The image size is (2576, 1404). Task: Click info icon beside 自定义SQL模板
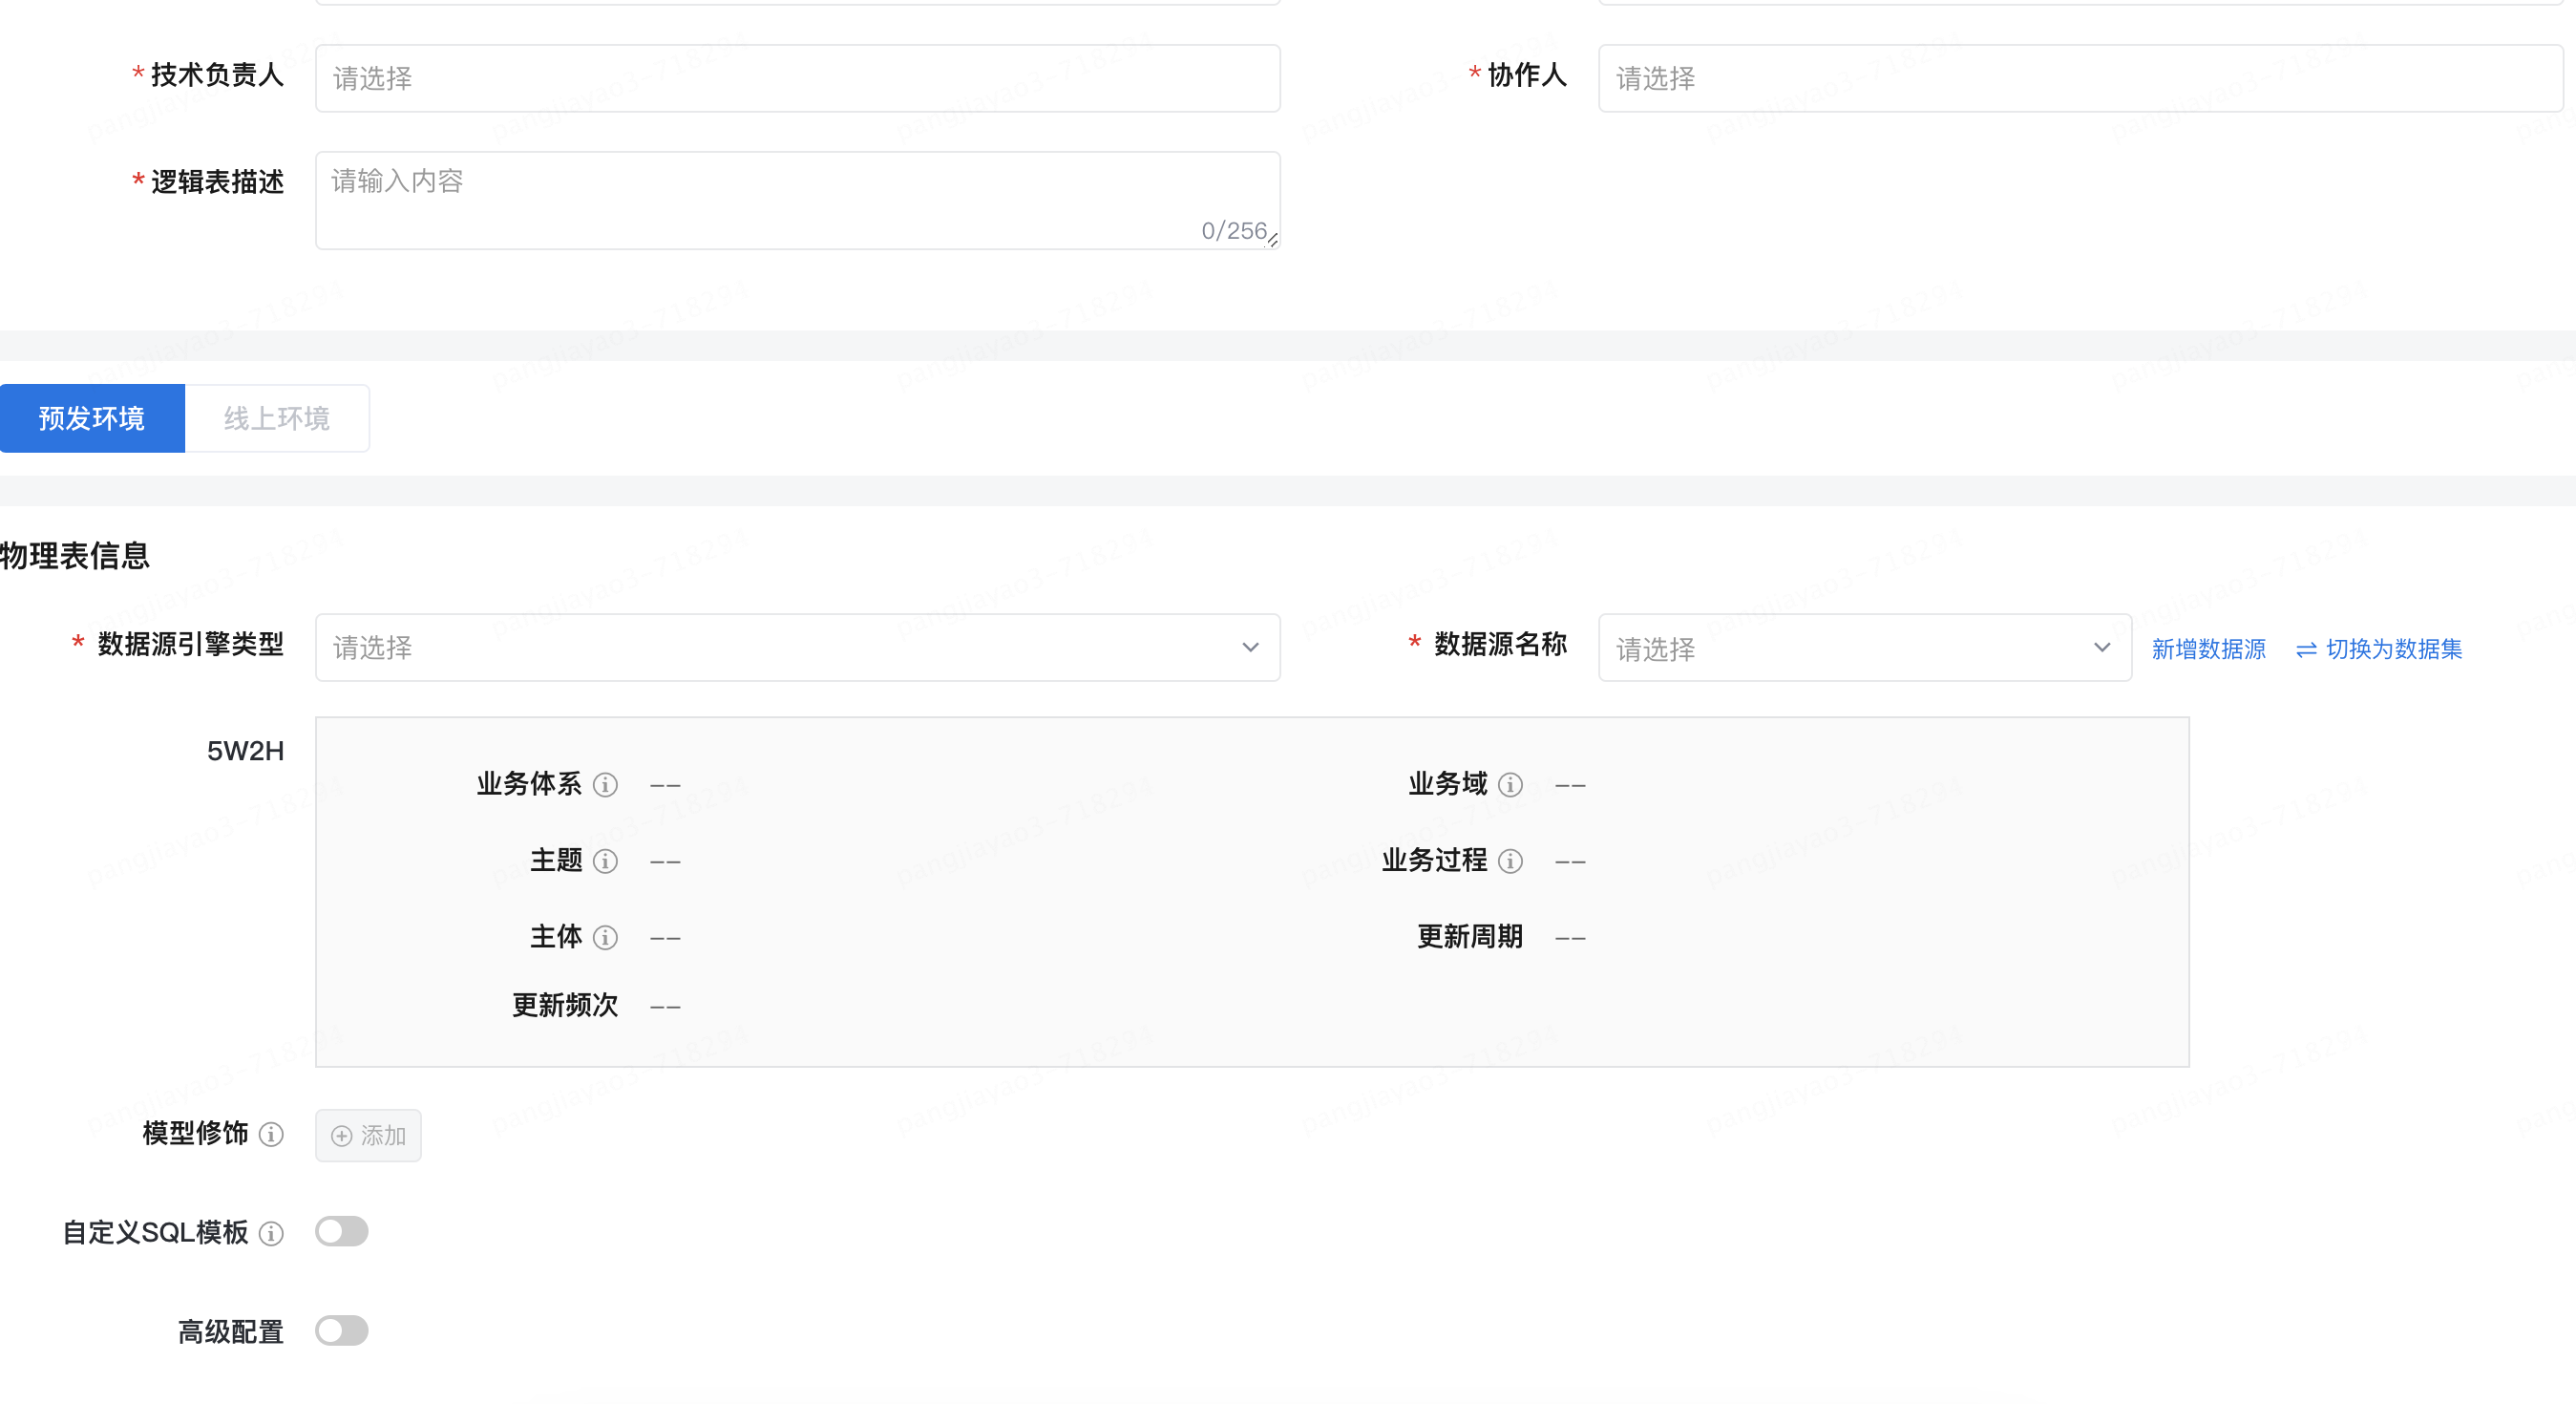tap(271, 1233)
